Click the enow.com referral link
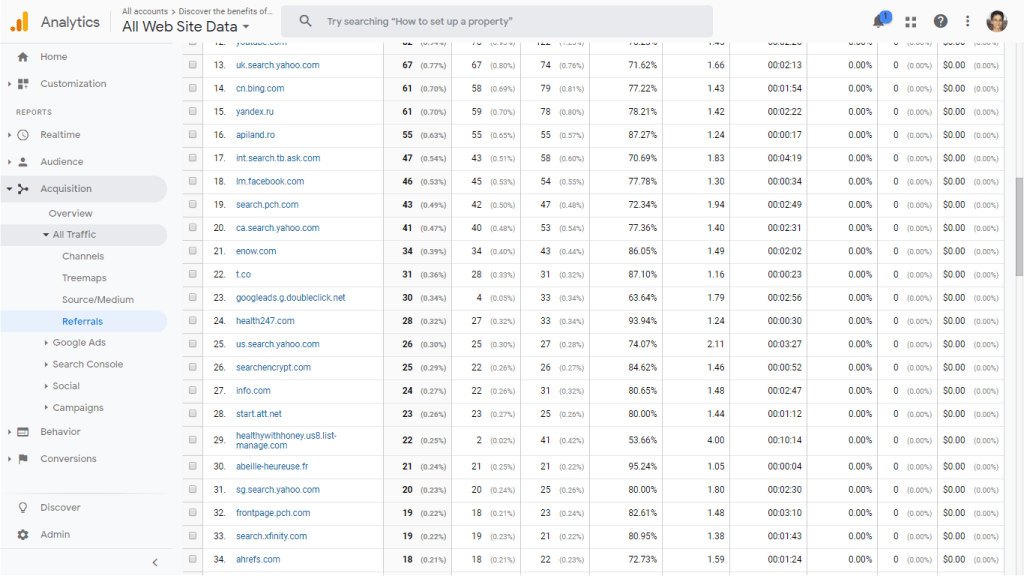The height and width of the screenshot is (576, 1024). (256, 251)
